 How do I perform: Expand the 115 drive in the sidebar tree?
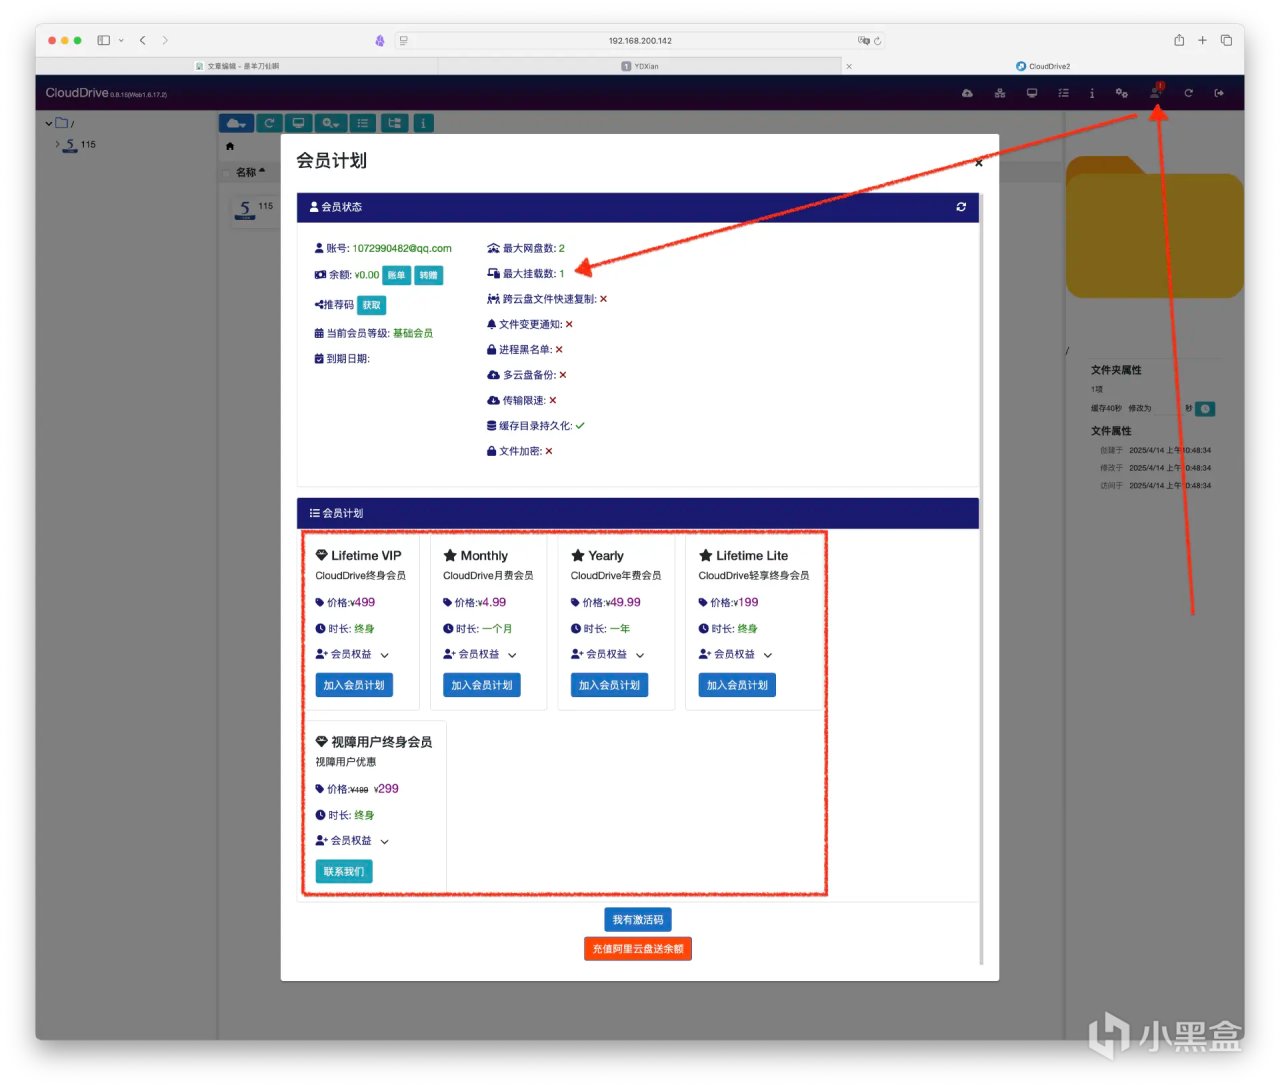tap(58, 145)
